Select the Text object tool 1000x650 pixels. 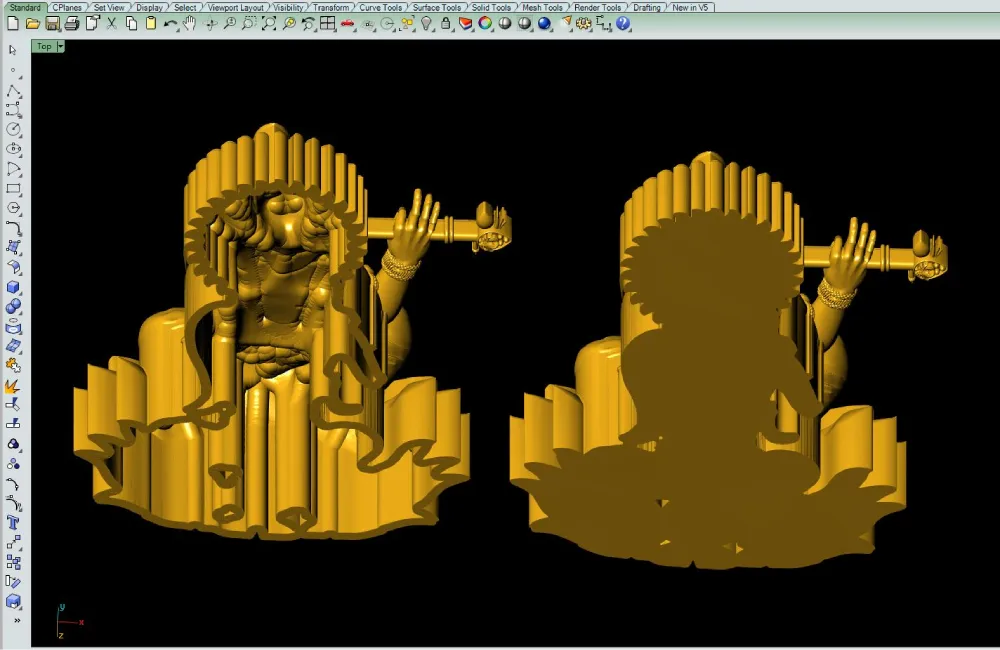[x=13, y=523]
